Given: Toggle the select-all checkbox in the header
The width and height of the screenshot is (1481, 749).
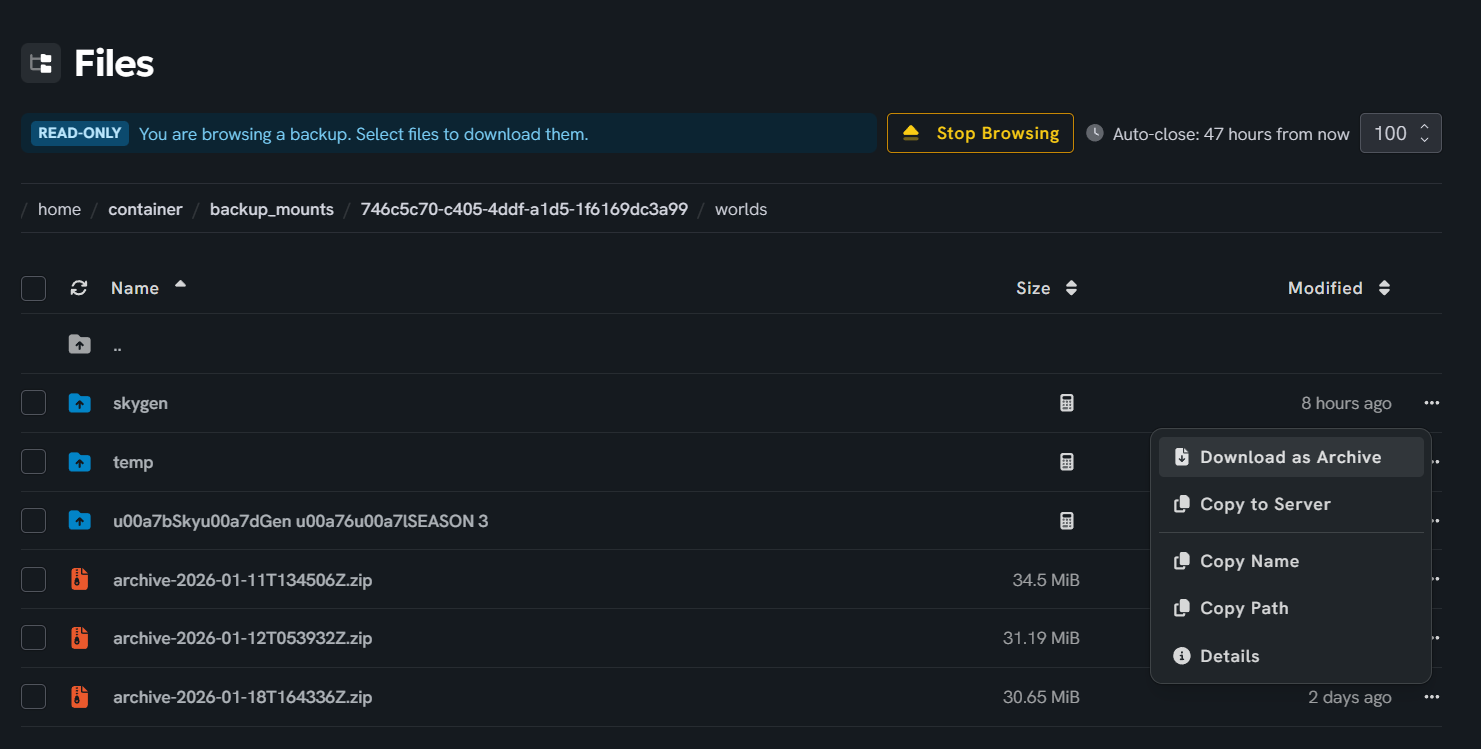Looking at the screenshot, I should click(34, 288).
